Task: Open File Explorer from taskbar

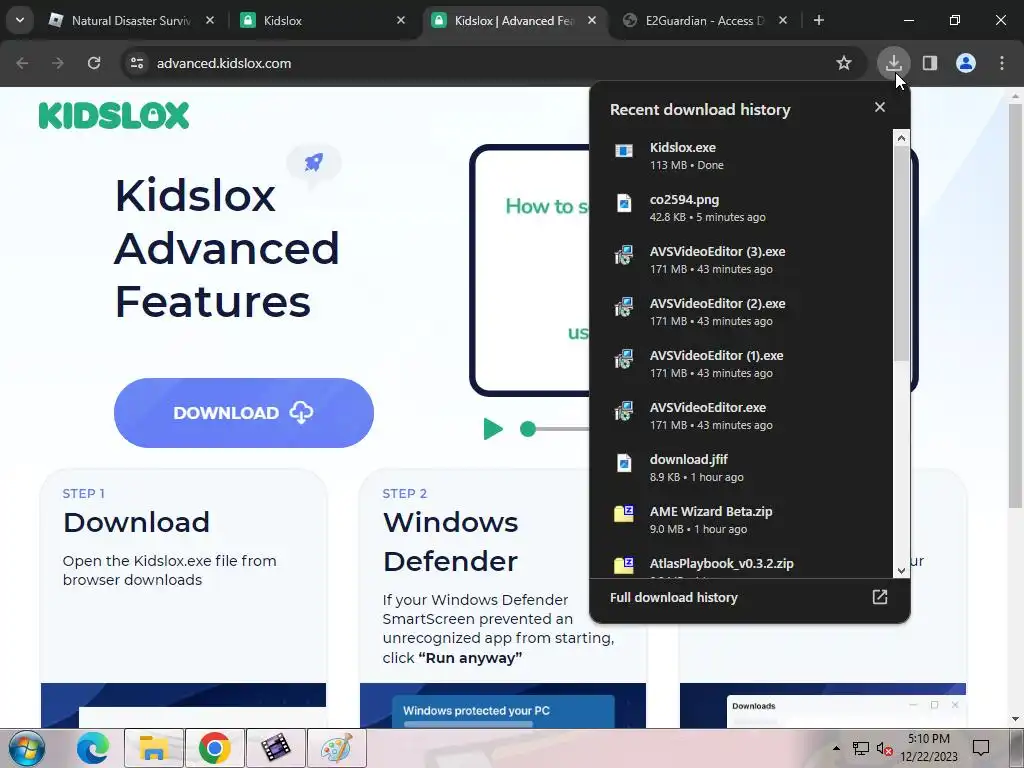Action: (x=153, y=748)
